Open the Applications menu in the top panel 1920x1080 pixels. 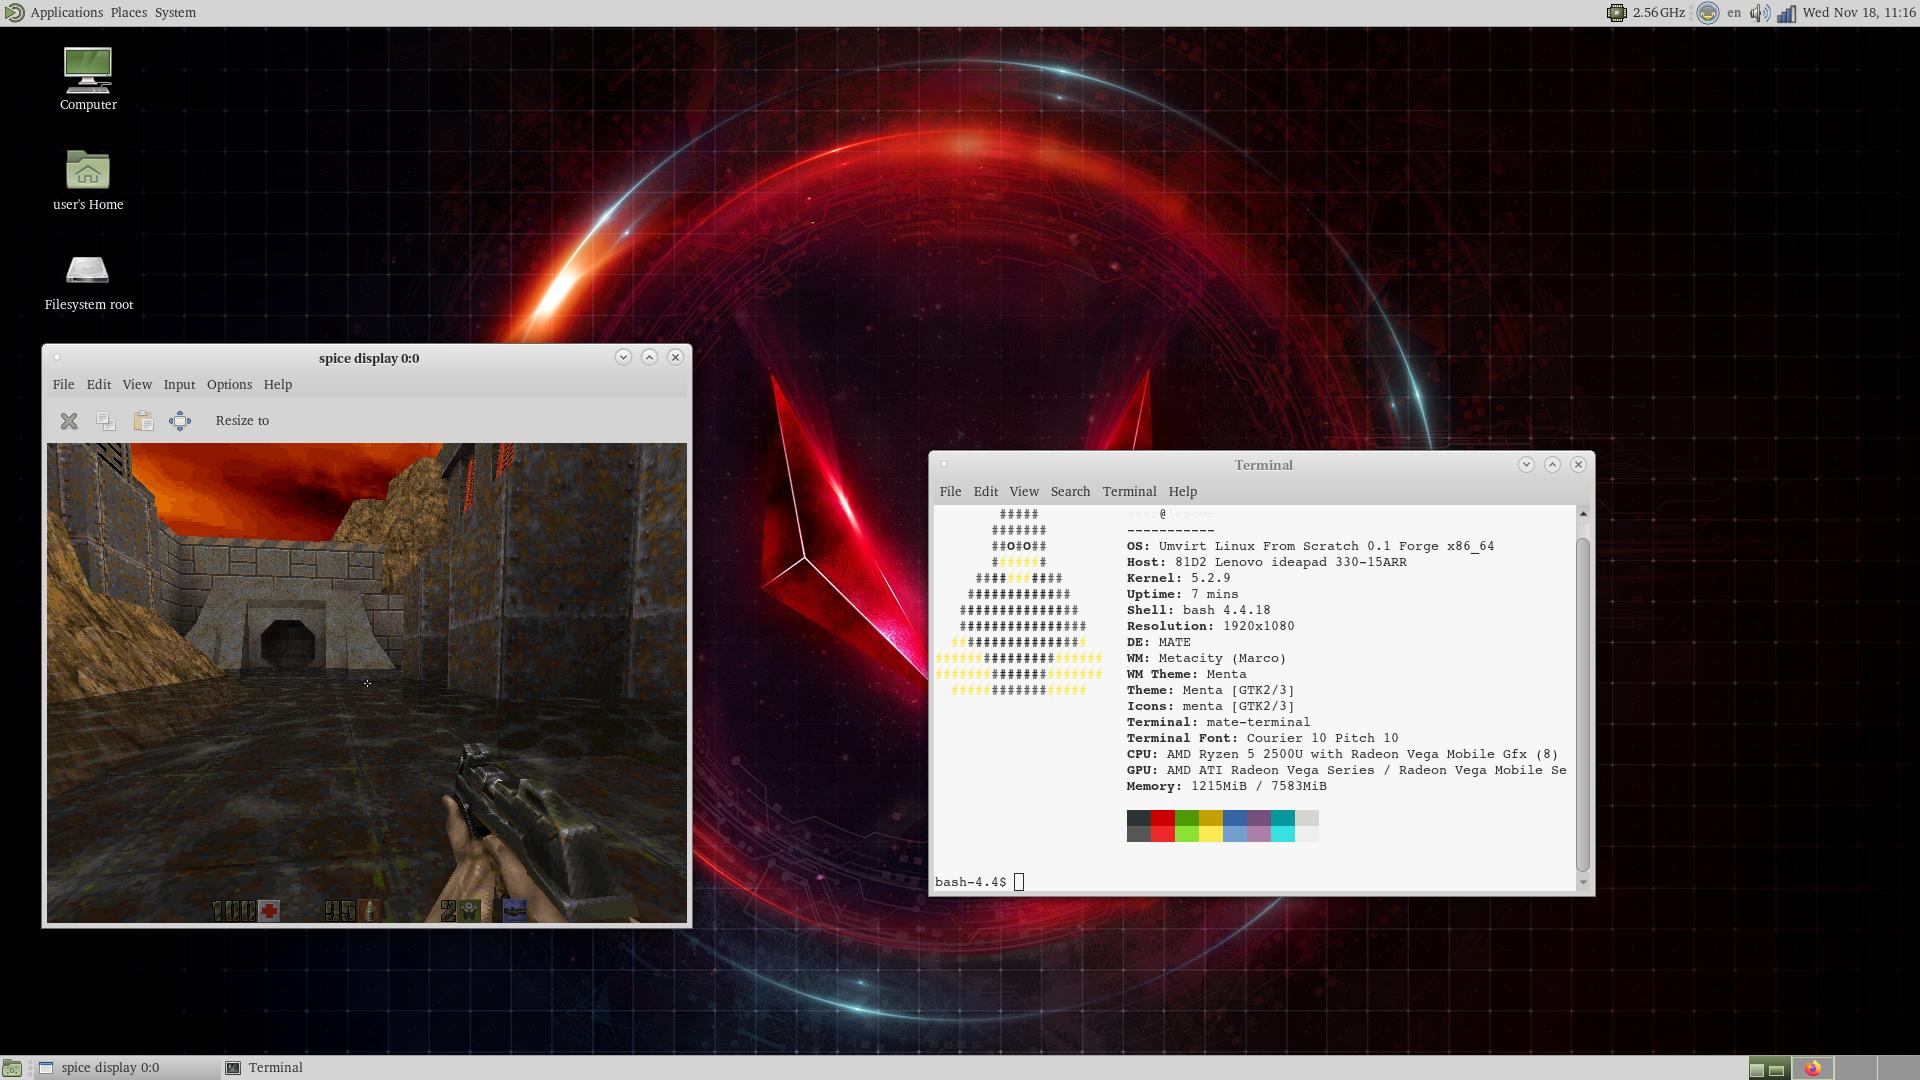(66, 13)
